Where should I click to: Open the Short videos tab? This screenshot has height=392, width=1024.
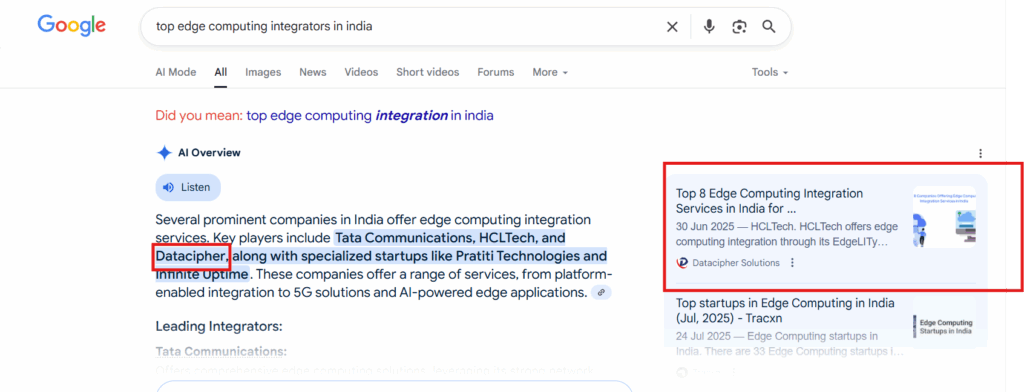click(x=428, y=72)
